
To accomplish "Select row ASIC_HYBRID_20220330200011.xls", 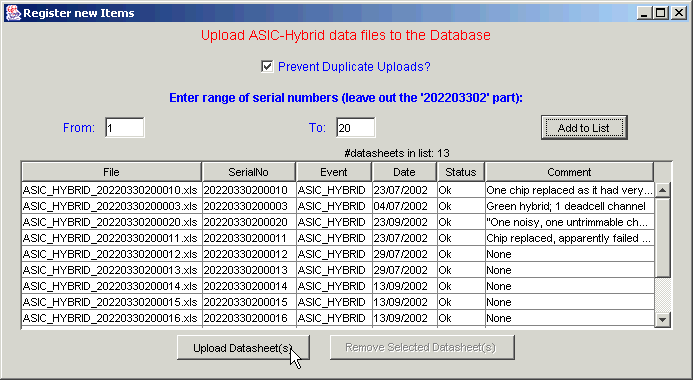I will pyautogui.click(x=338, y=238).
